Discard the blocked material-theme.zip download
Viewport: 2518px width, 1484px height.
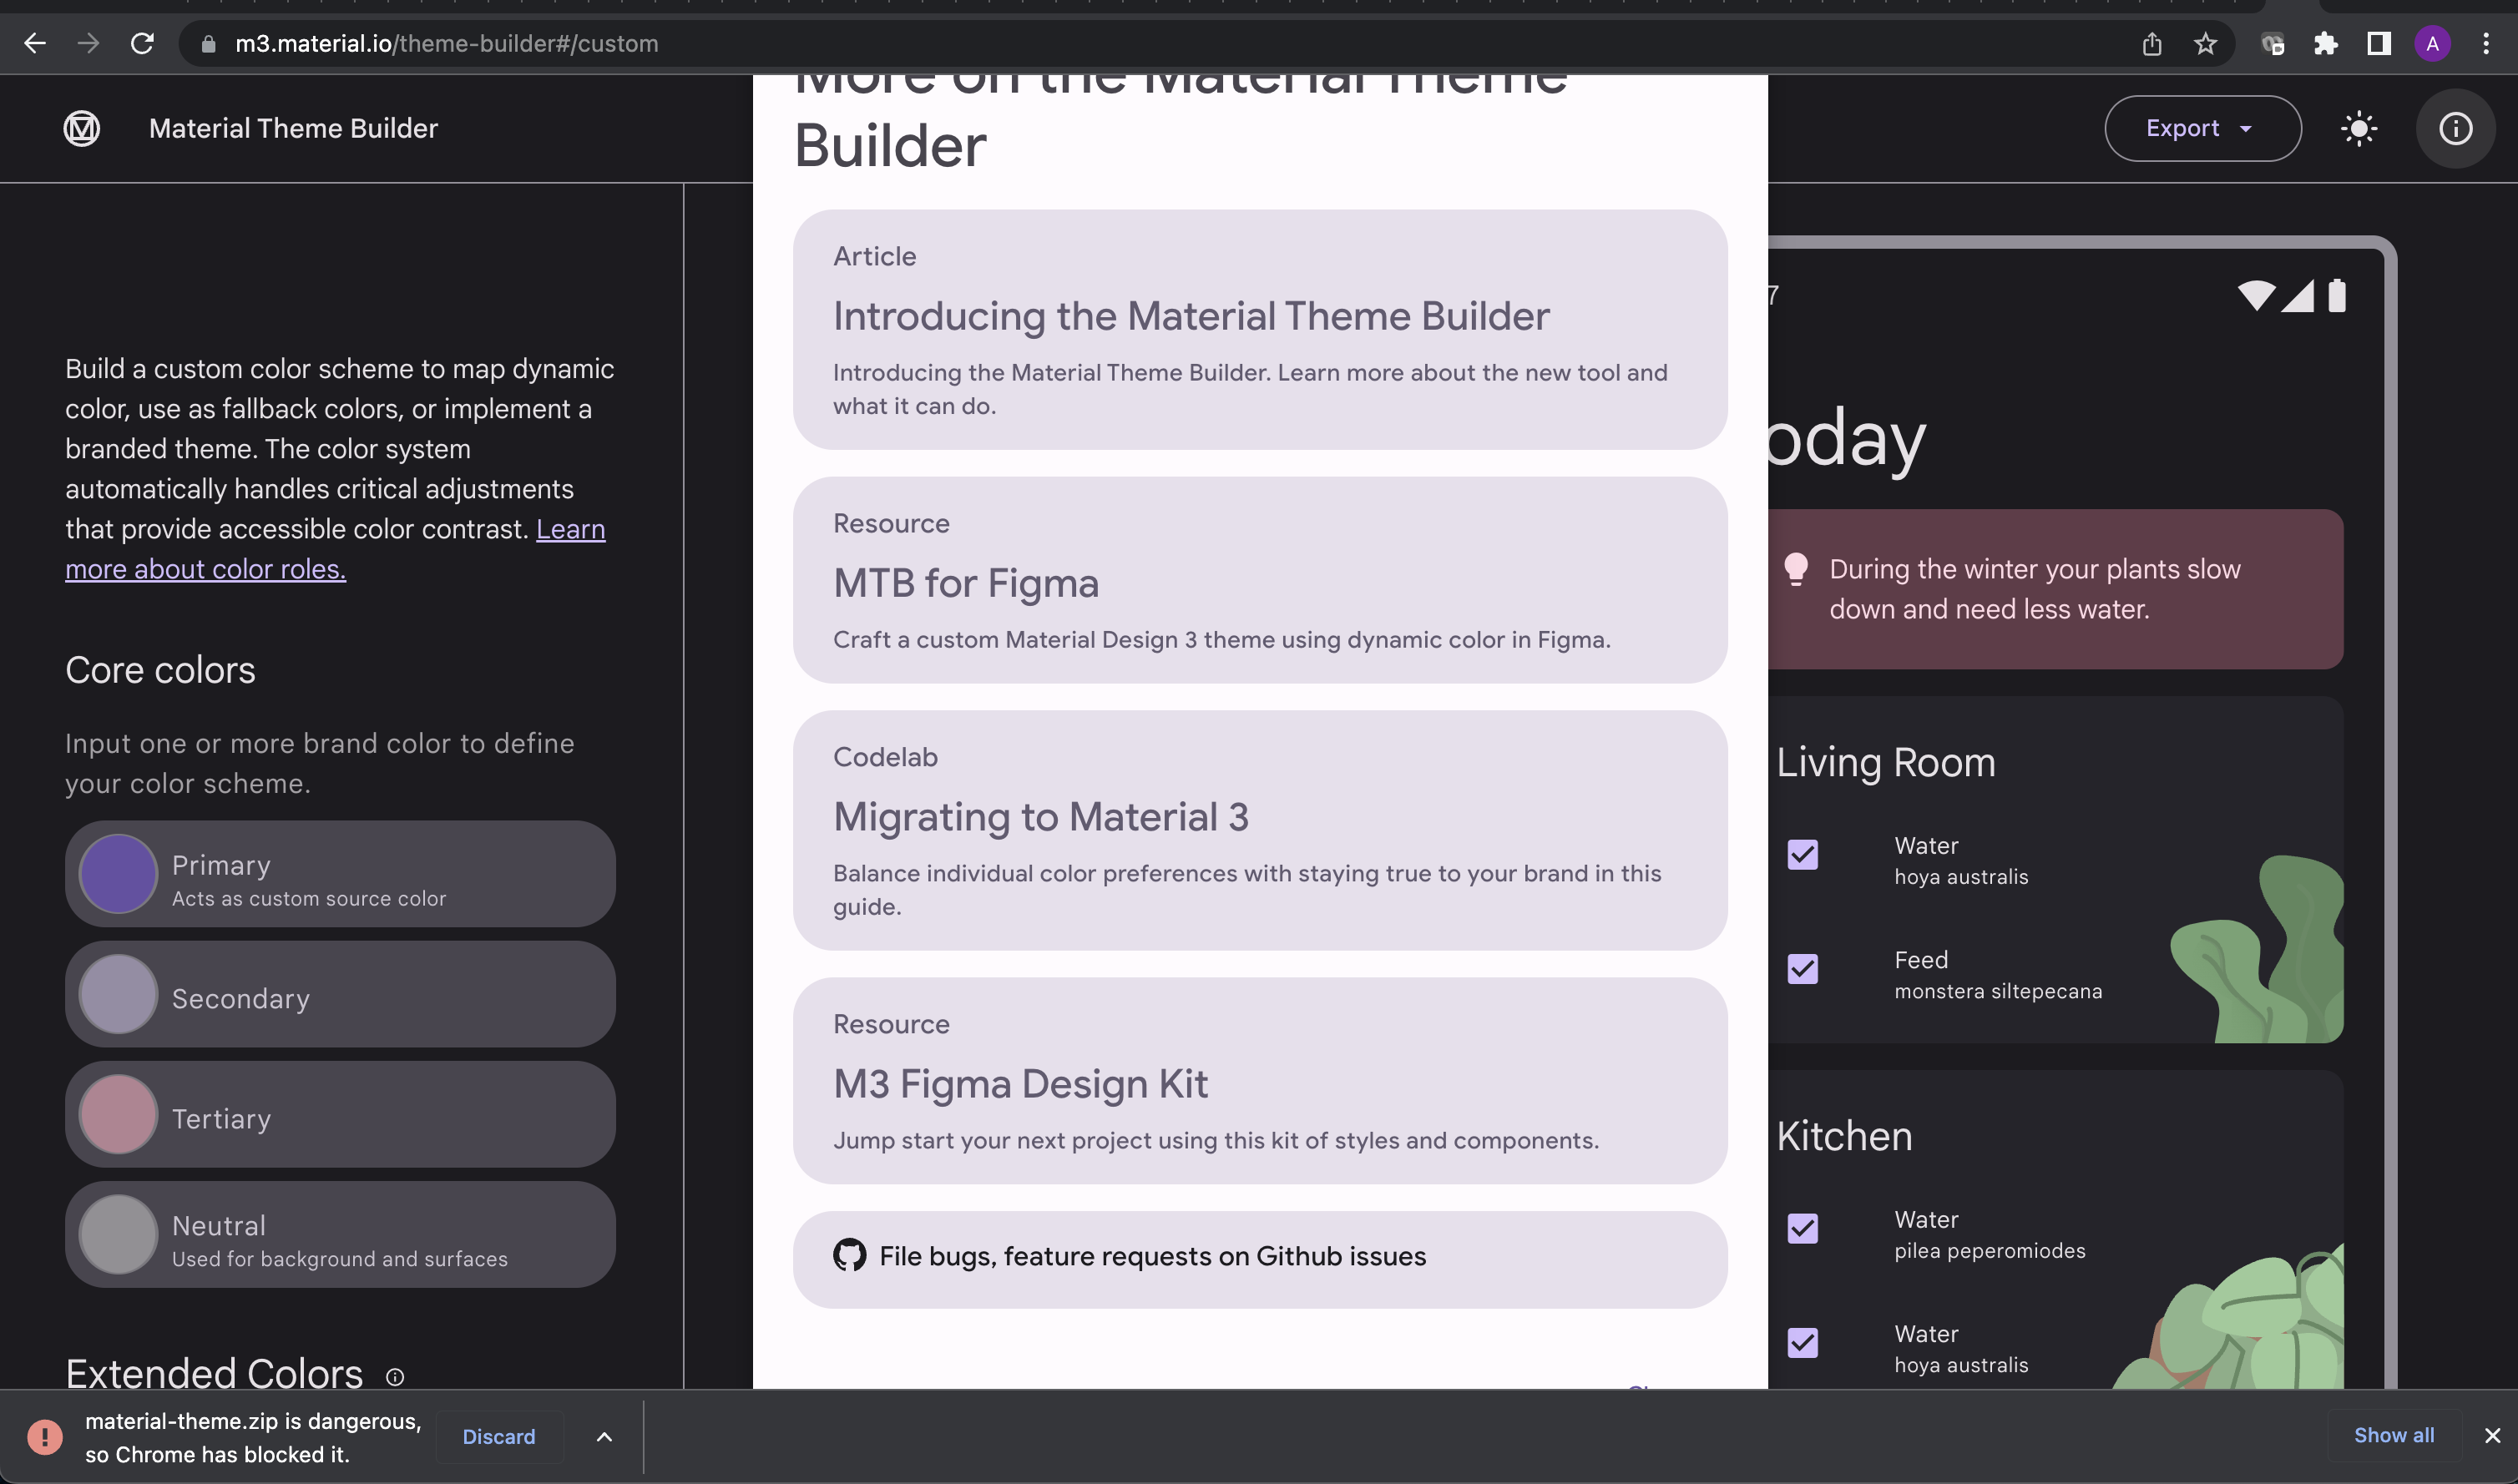(500, 1436)
